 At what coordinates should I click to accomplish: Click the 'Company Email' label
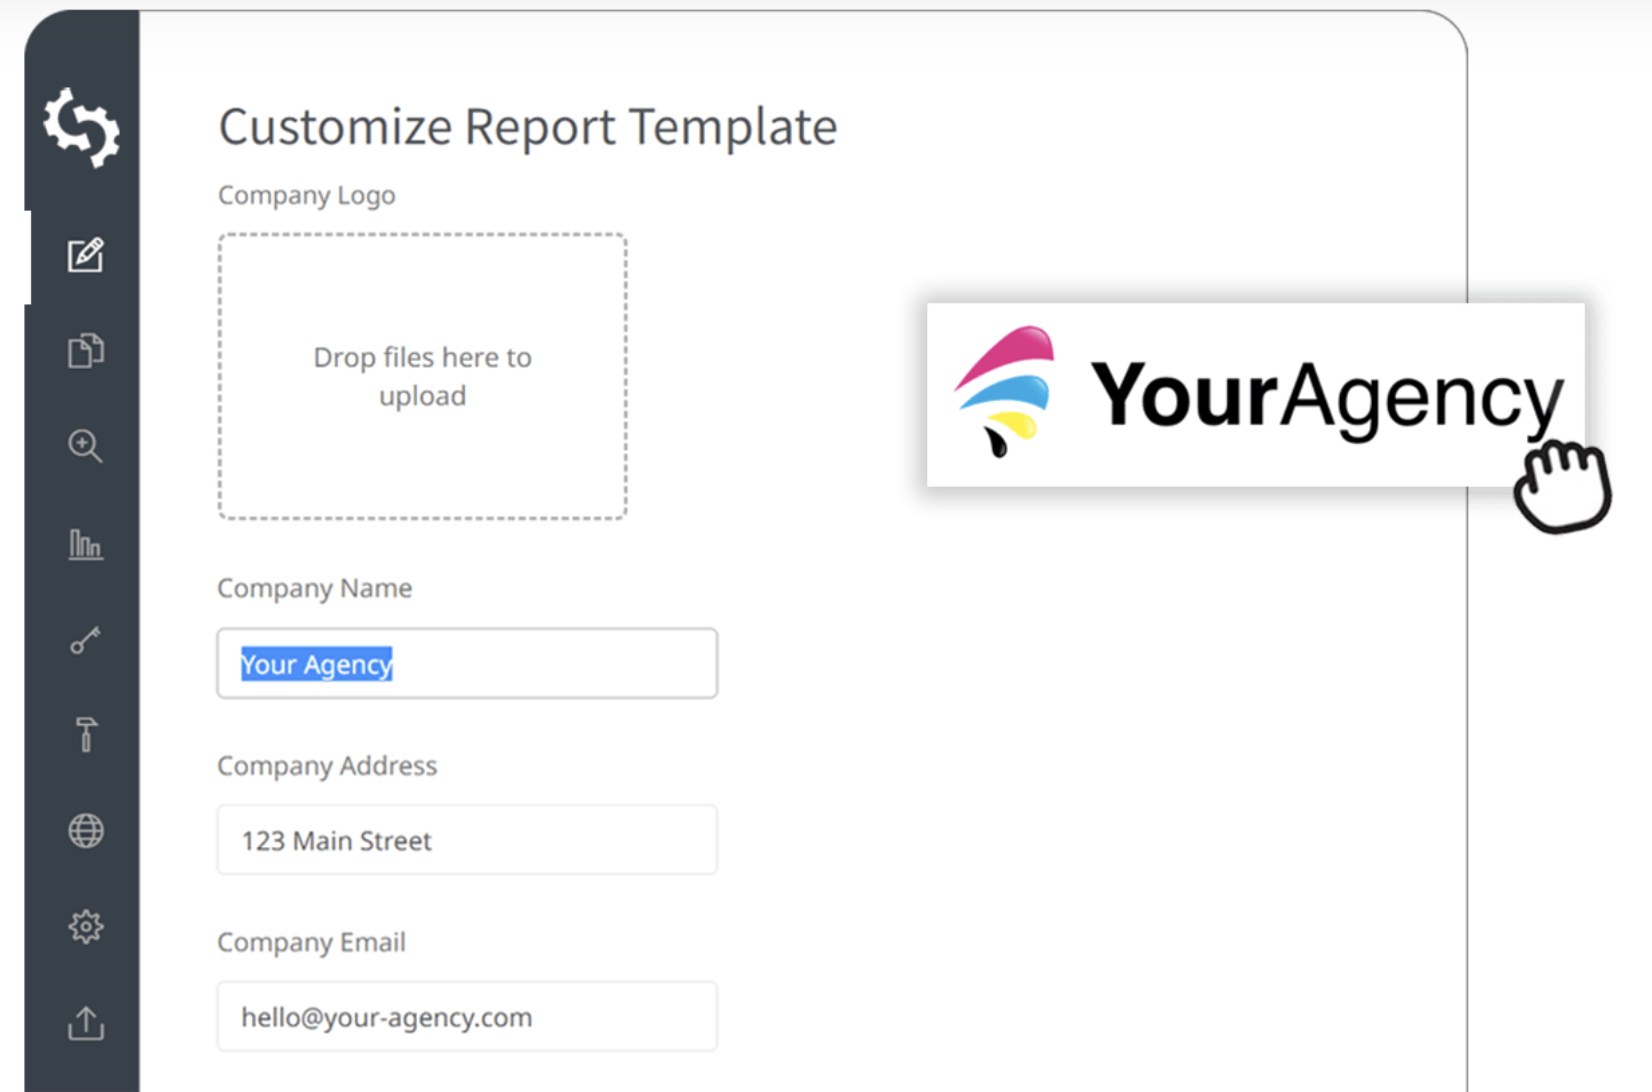(x=311, y=942)
